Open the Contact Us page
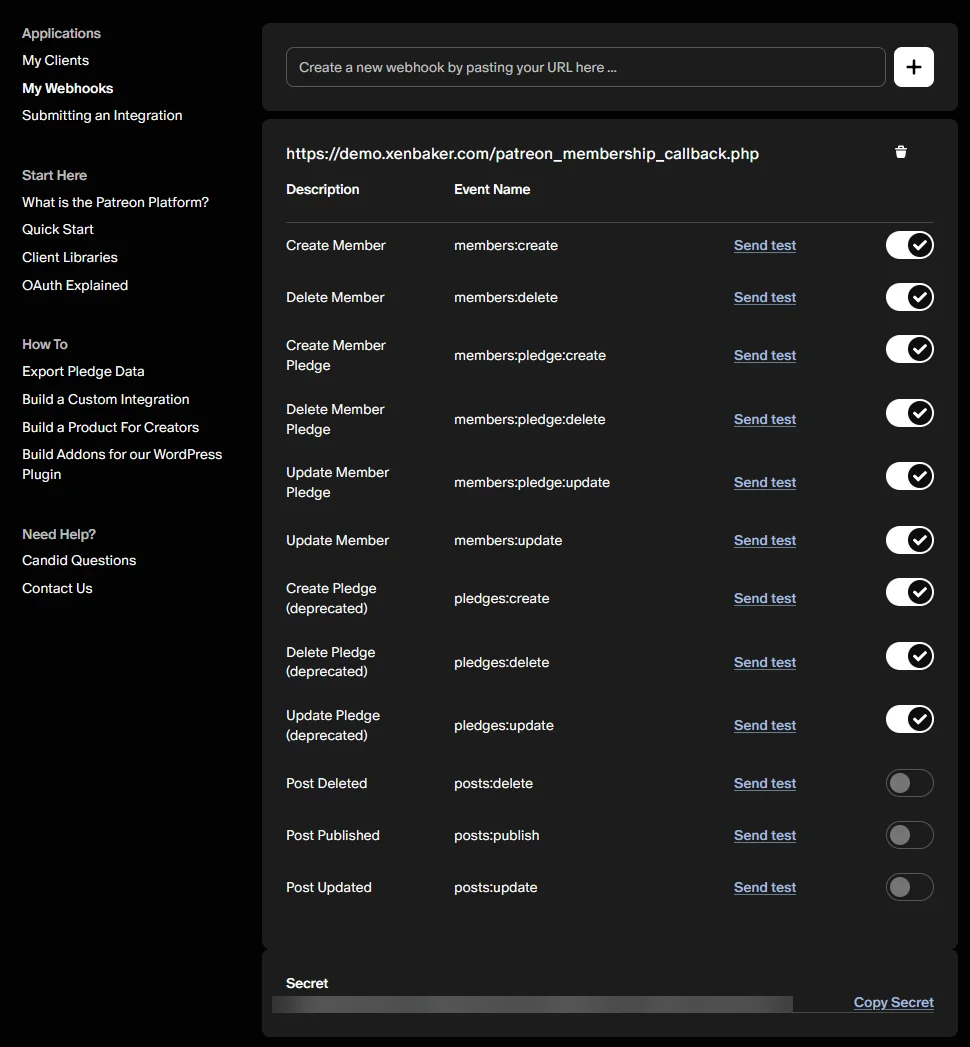Screen dimensions: 970x1047 [57, 588]
